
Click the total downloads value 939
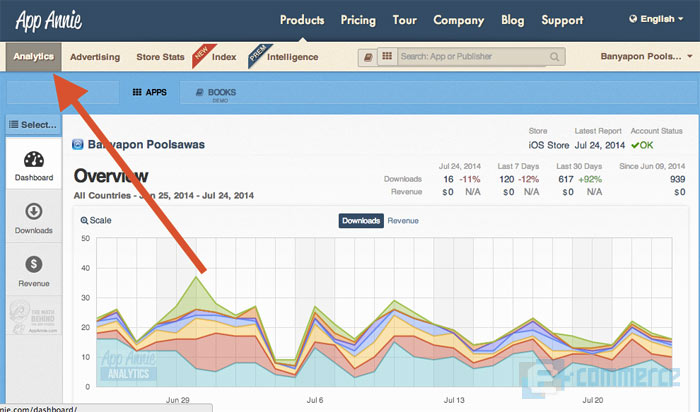coord(677,179)
